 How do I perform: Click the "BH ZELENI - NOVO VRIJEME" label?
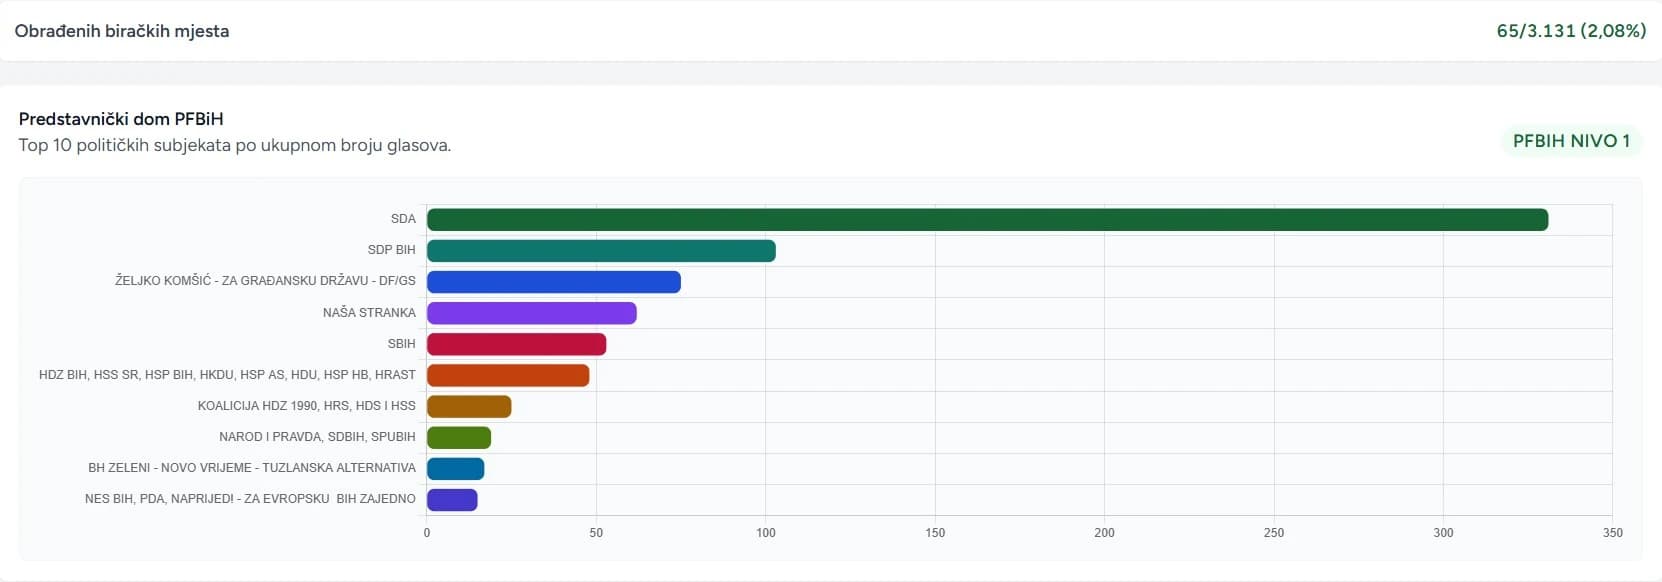tap(252, 468)
